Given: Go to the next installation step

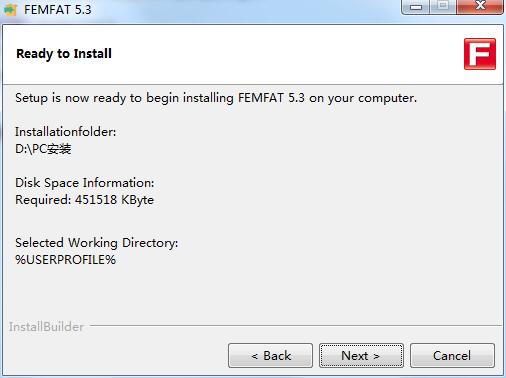Looking at the screenshot, I should coord(361,356).
